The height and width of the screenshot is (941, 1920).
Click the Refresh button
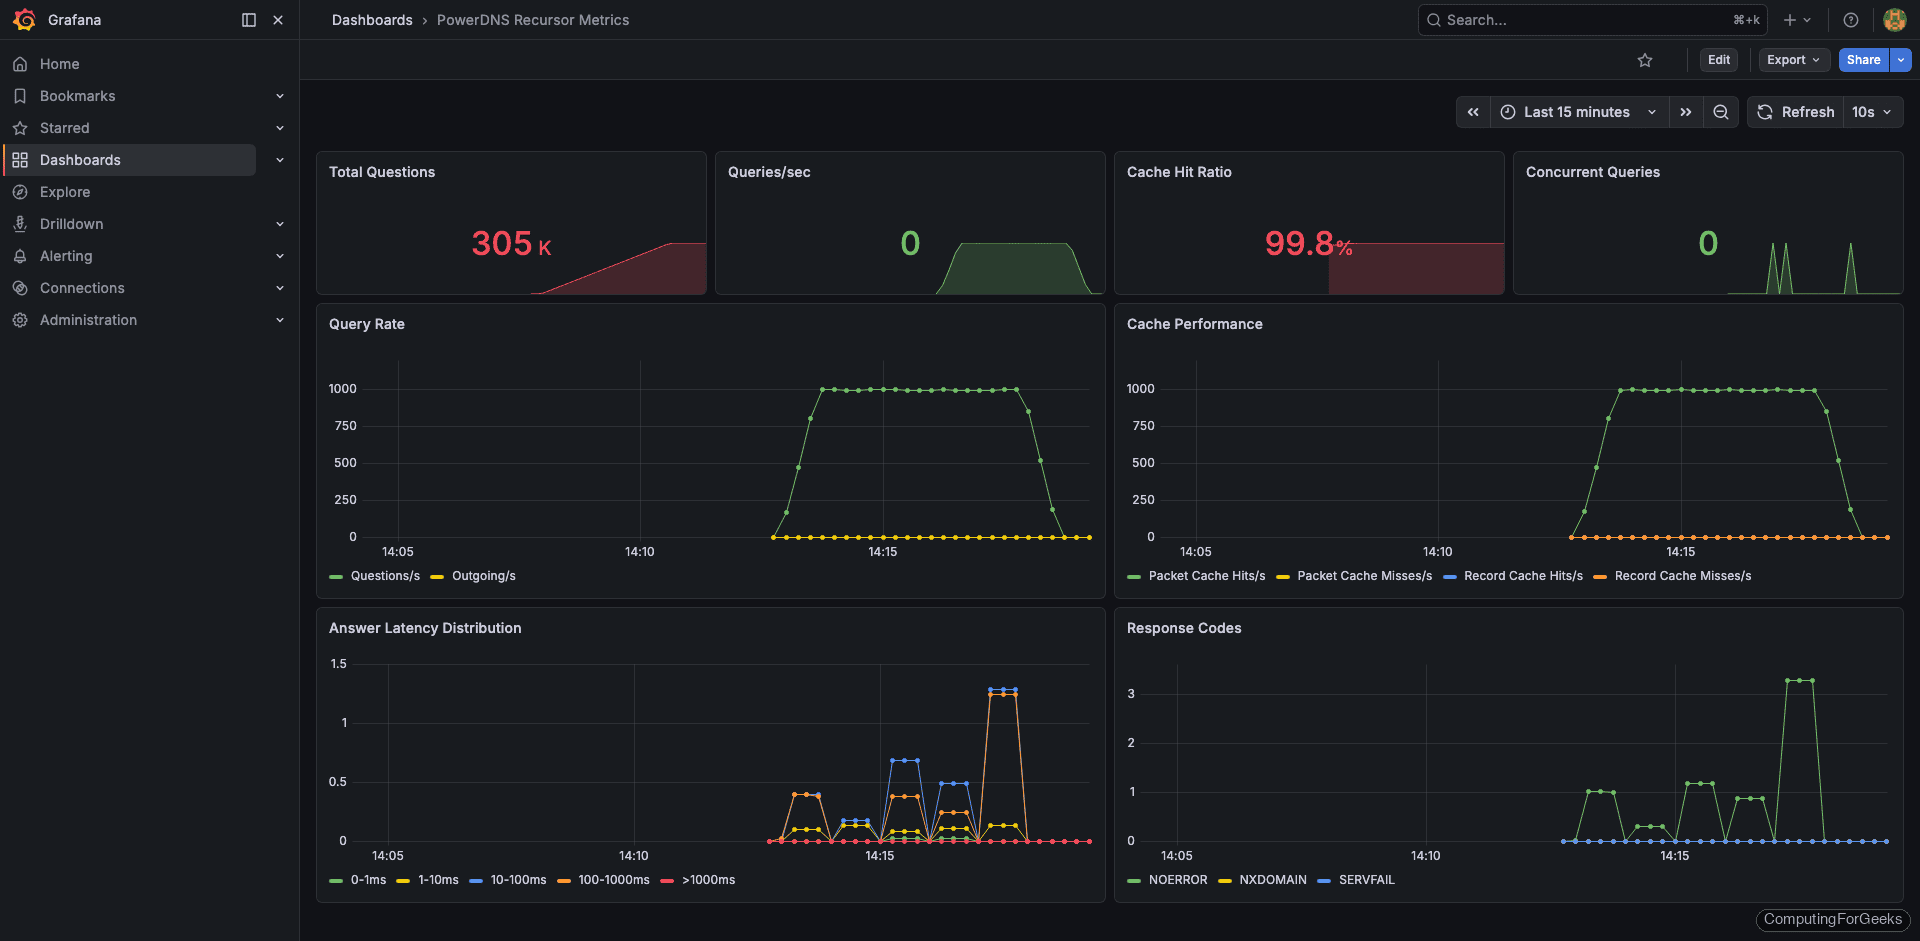point(1795,112)
